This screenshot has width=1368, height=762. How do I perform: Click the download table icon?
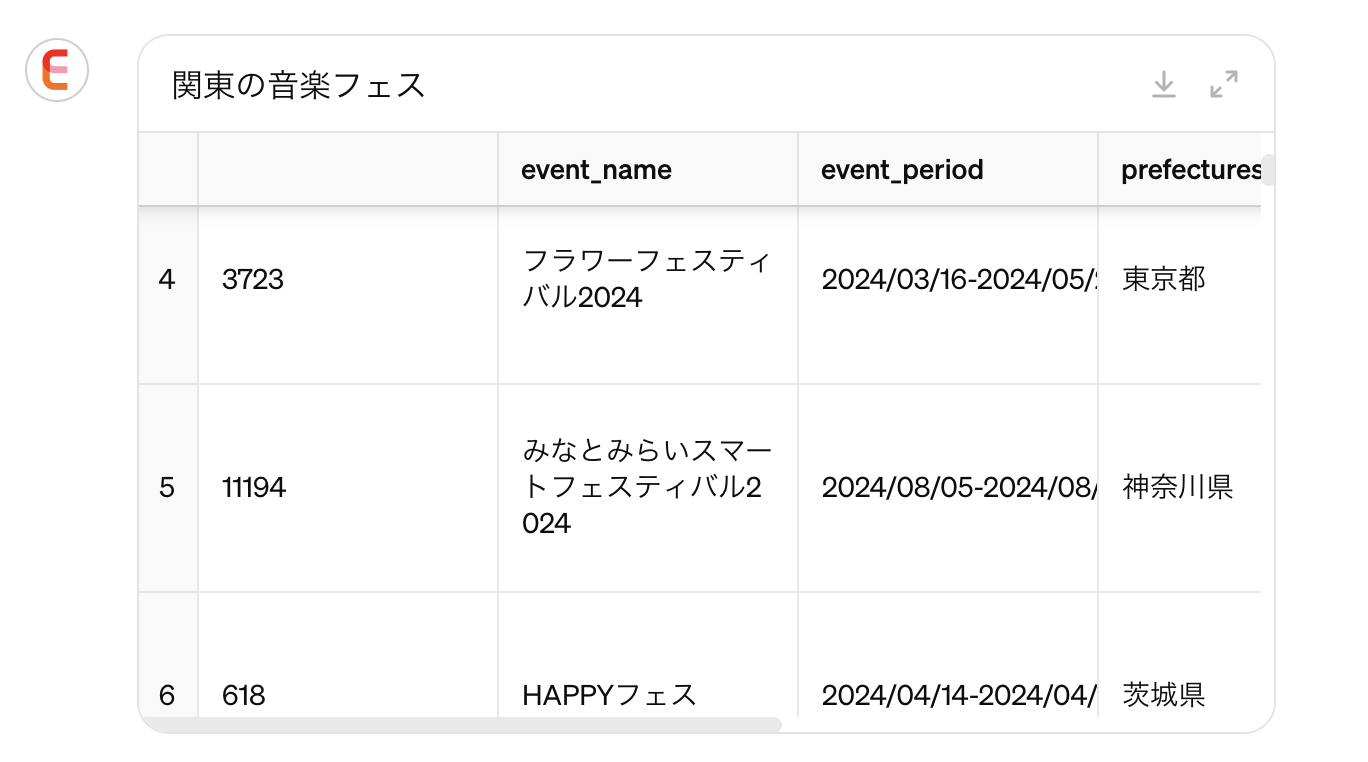1163,85
